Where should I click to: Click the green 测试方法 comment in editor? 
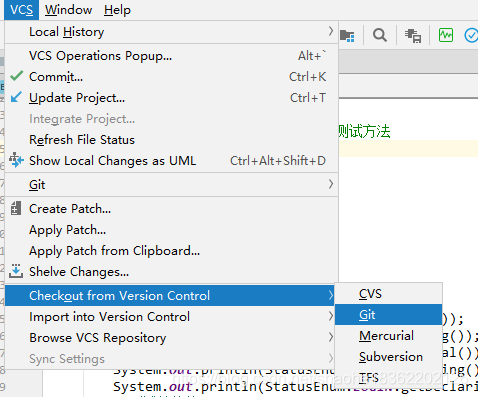click(364, 131)
